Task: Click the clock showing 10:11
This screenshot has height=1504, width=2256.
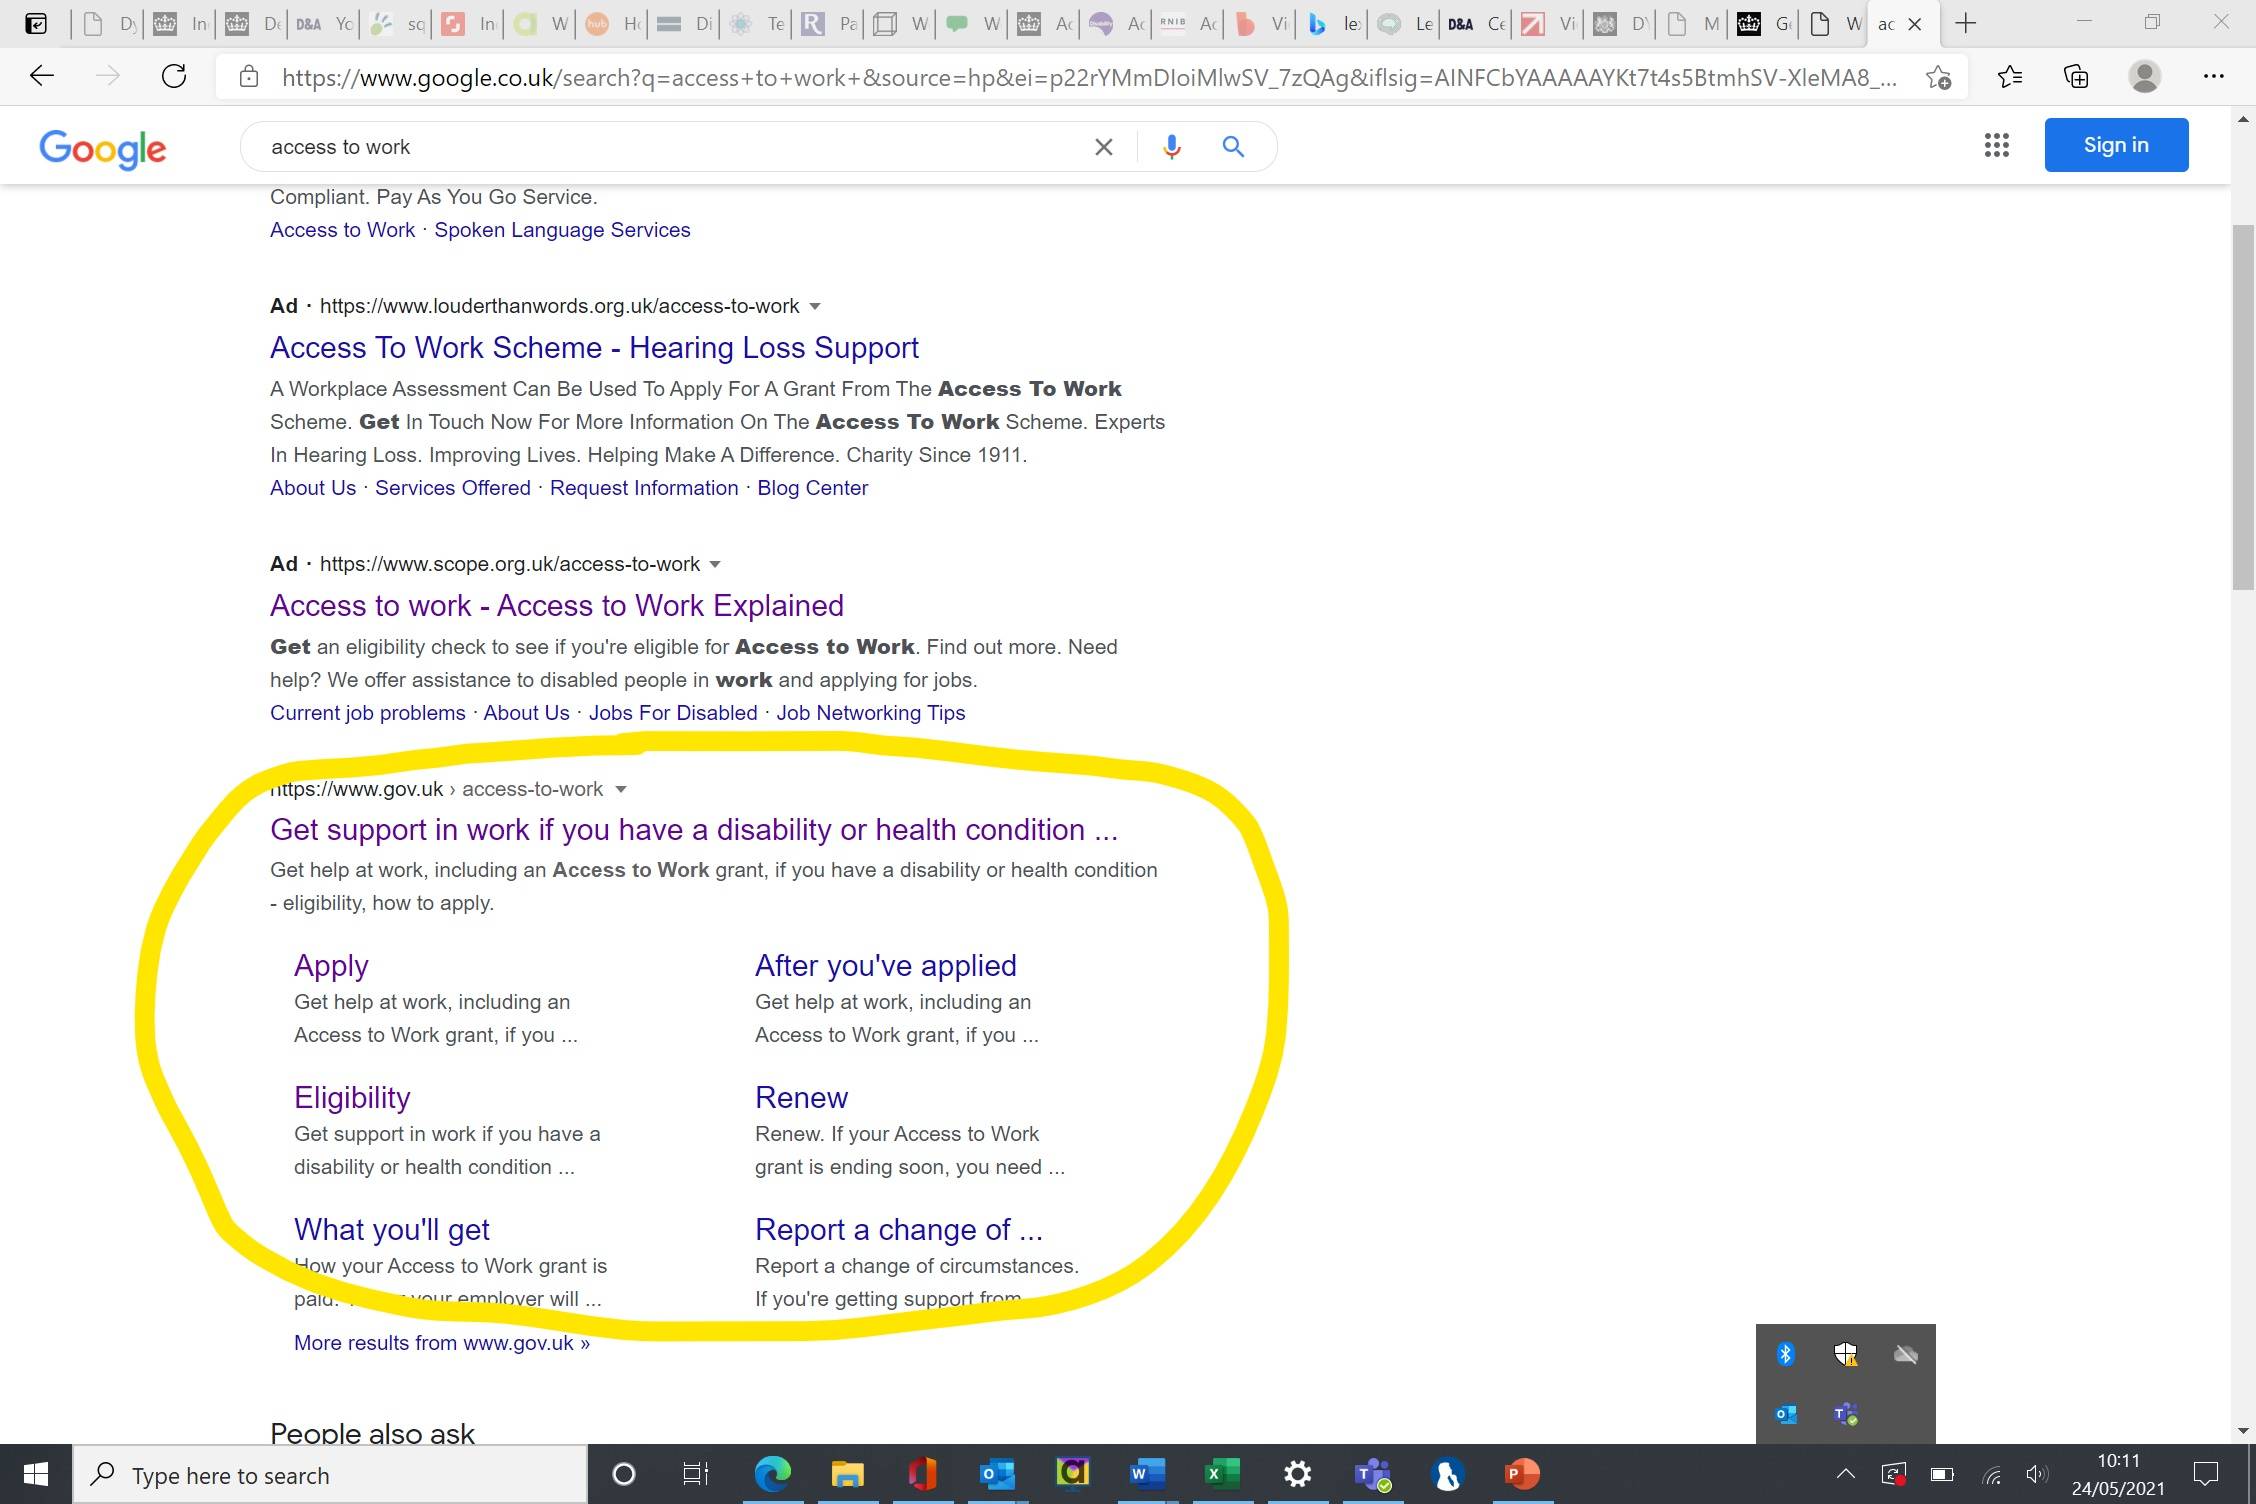Action: click(2118, 1461)
